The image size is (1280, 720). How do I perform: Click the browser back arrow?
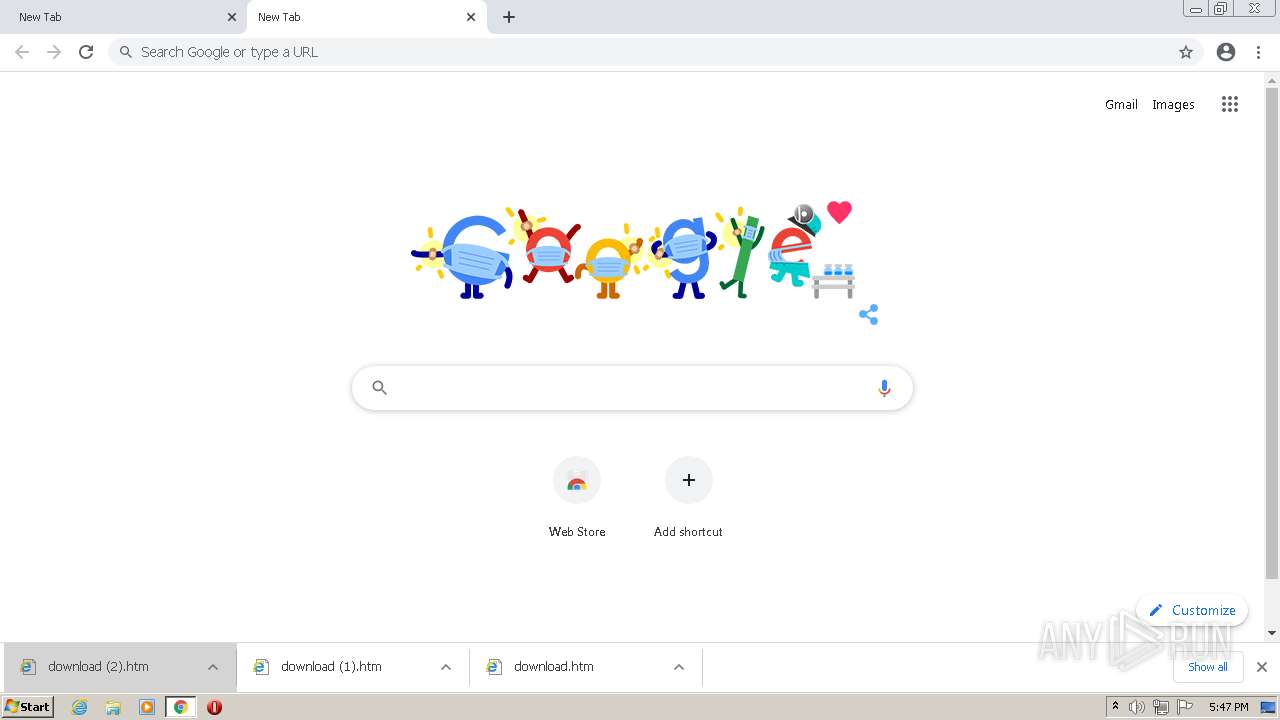coord(22,52)
